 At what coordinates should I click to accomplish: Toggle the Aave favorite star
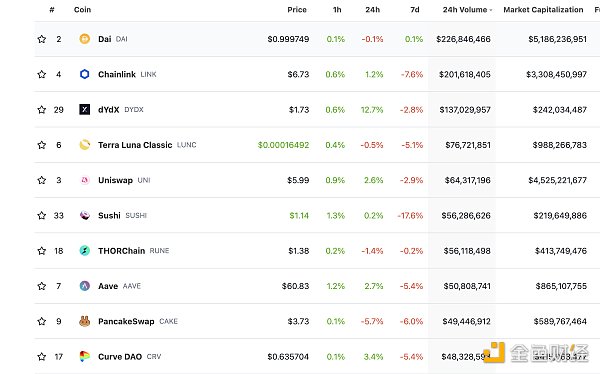click(42, 286)
